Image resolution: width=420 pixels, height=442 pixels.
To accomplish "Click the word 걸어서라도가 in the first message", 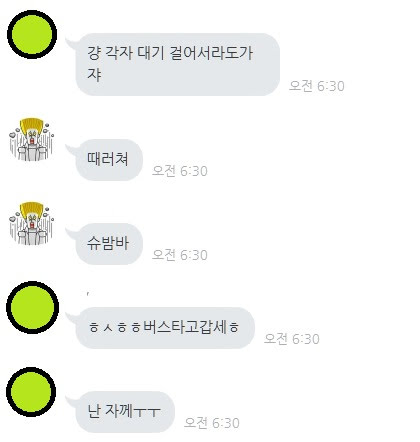I will click(x=211, y=53).
